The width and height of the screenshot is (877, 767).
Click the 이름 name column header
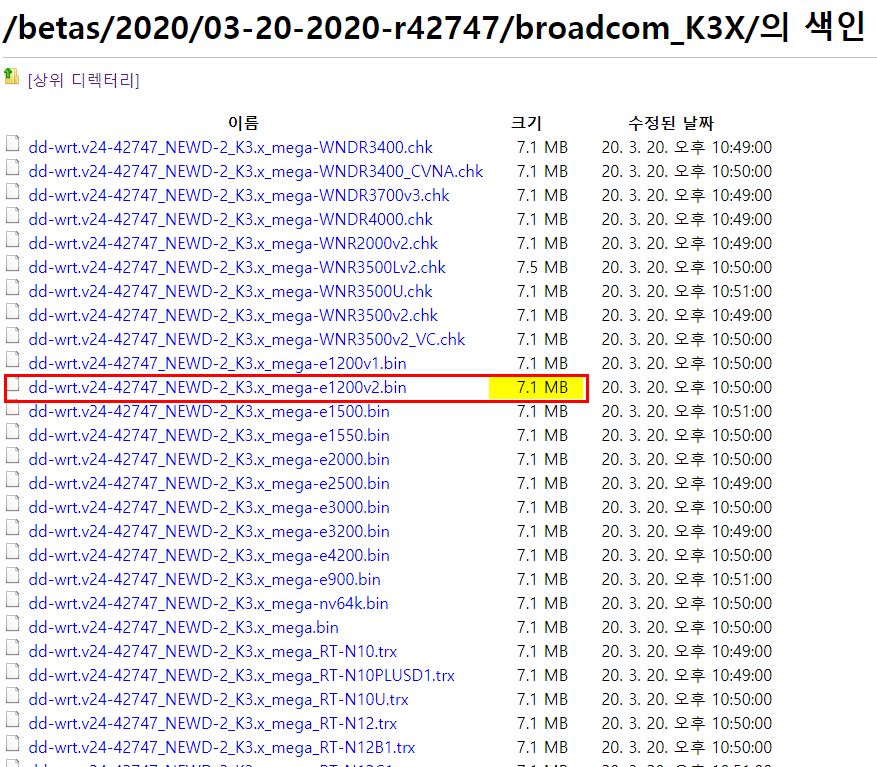point(243,123)
